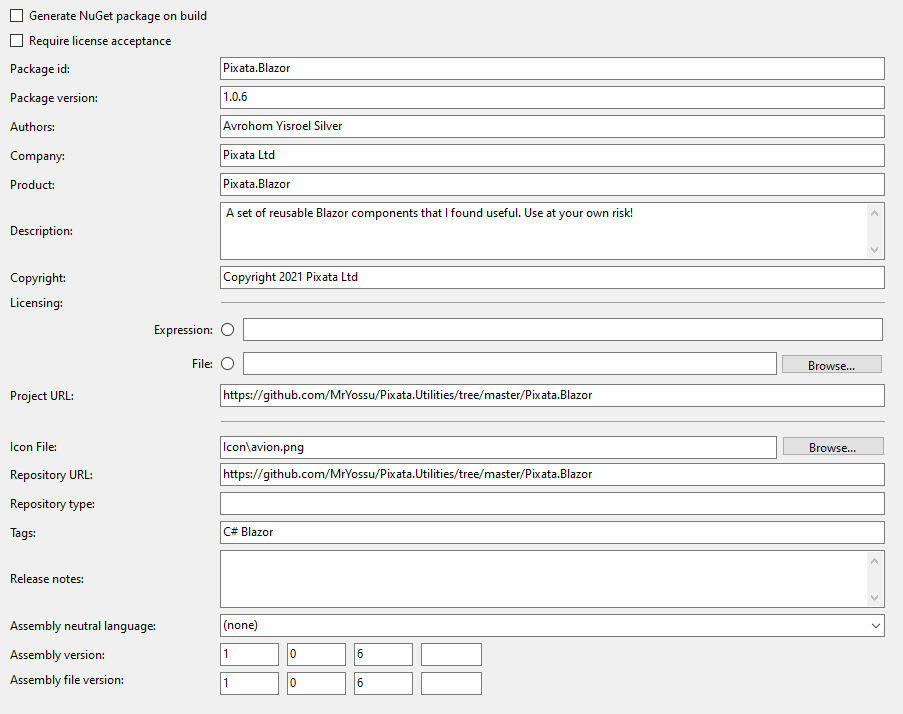Image resolution: width=903 pixels, height=714 pixels.
Task: Click the Icon File path field
Action: tap(498, 447)
